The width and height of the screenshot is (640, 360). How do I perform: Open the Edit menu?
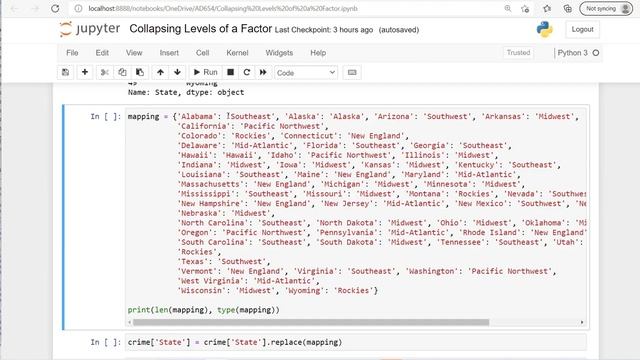(x=102, y=53)
